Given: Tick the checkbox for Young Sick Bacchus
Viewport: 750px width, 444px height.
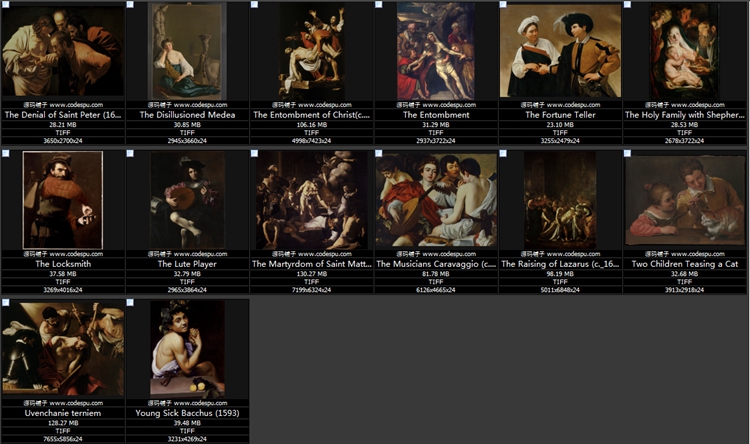Looking at the screenshot, I should 130,302.
